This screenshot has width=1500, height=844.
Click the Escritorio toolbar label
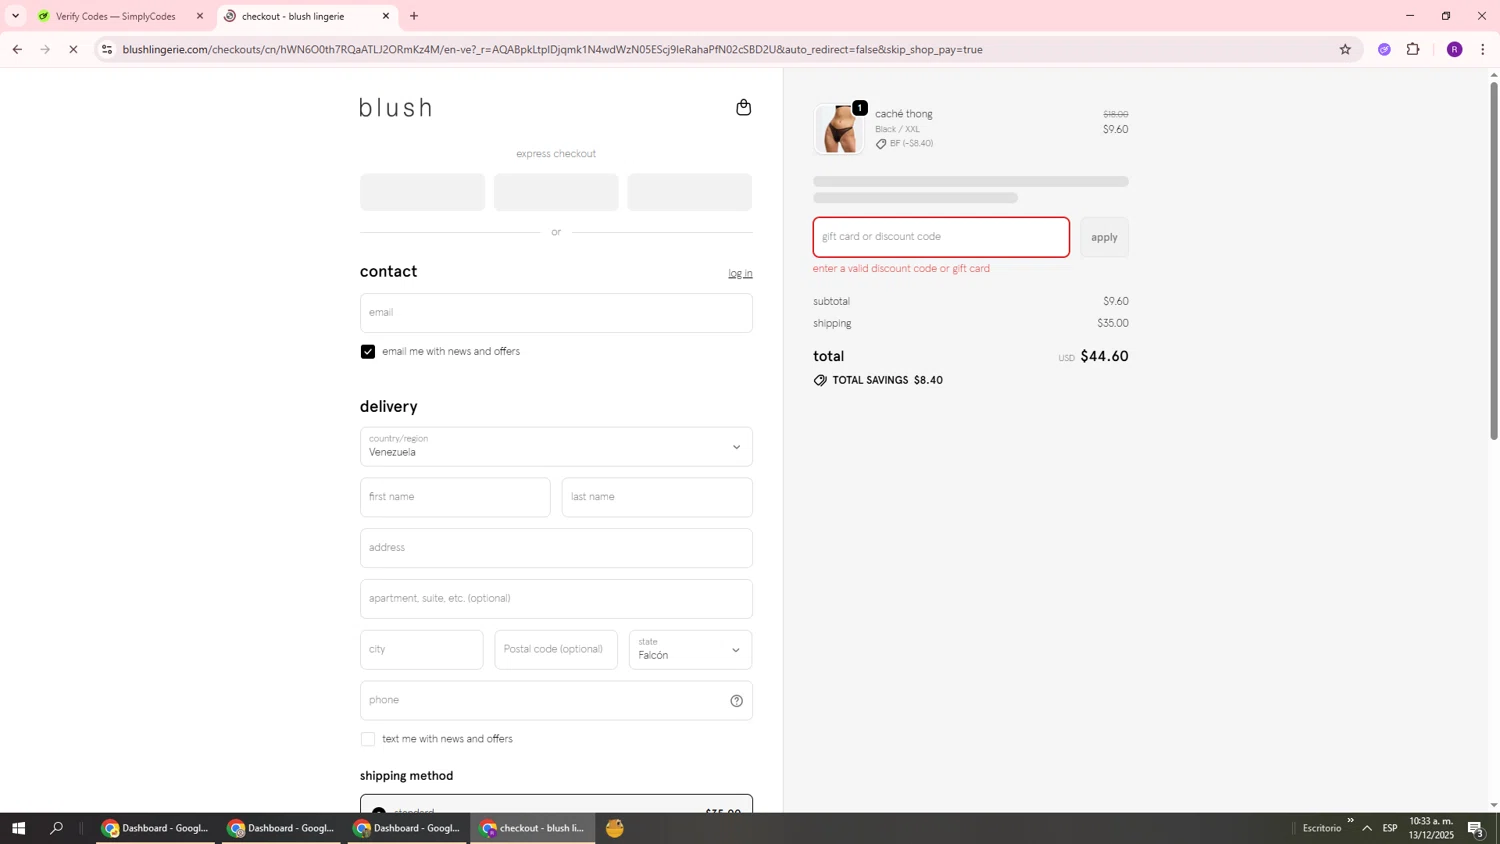click(x=1322, y=828)
